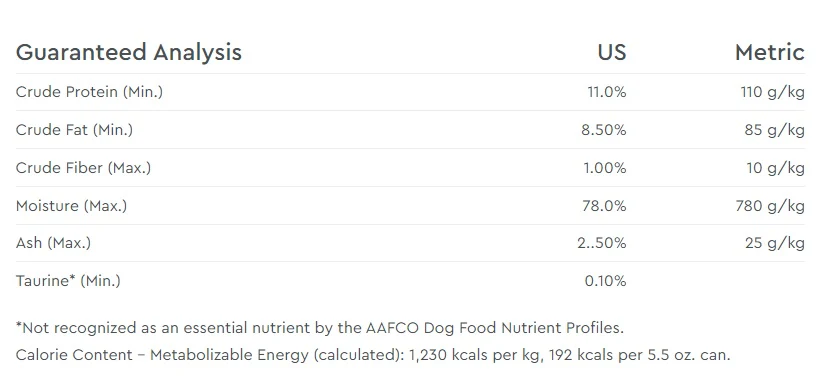Click the AAFCO footnote text
The width and height of the screenshot is (823, 386).
tap(320, 328)
